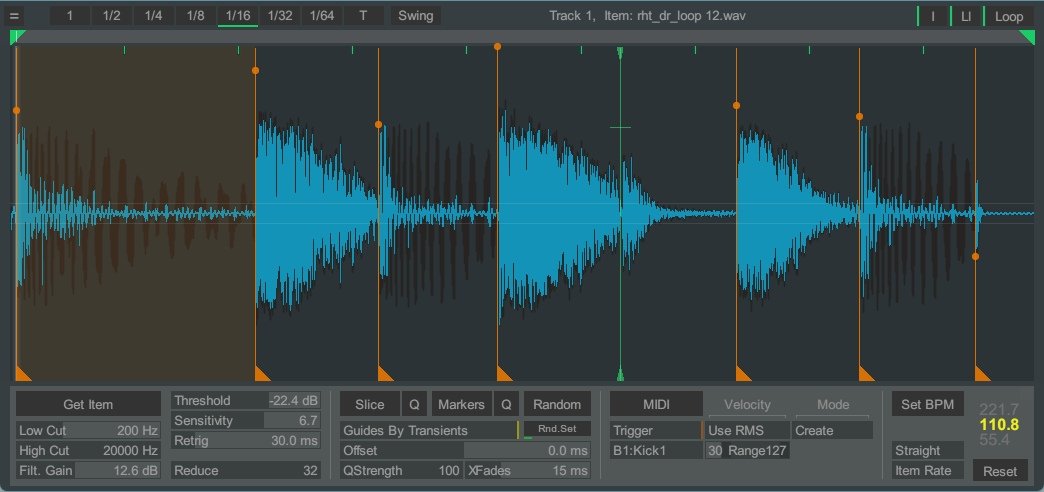
Task: Open the hamburger menu icon
Action: tap(14, 16)
